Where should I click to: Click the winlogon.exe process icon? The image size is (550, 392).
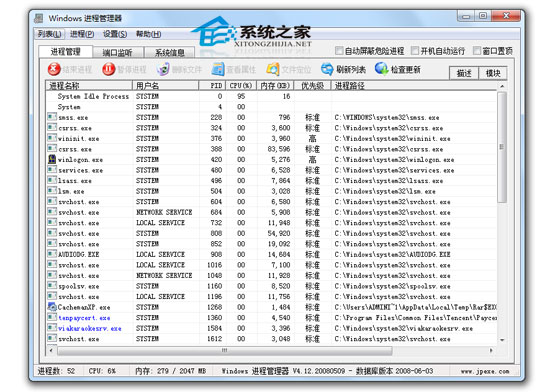(52, 159)
